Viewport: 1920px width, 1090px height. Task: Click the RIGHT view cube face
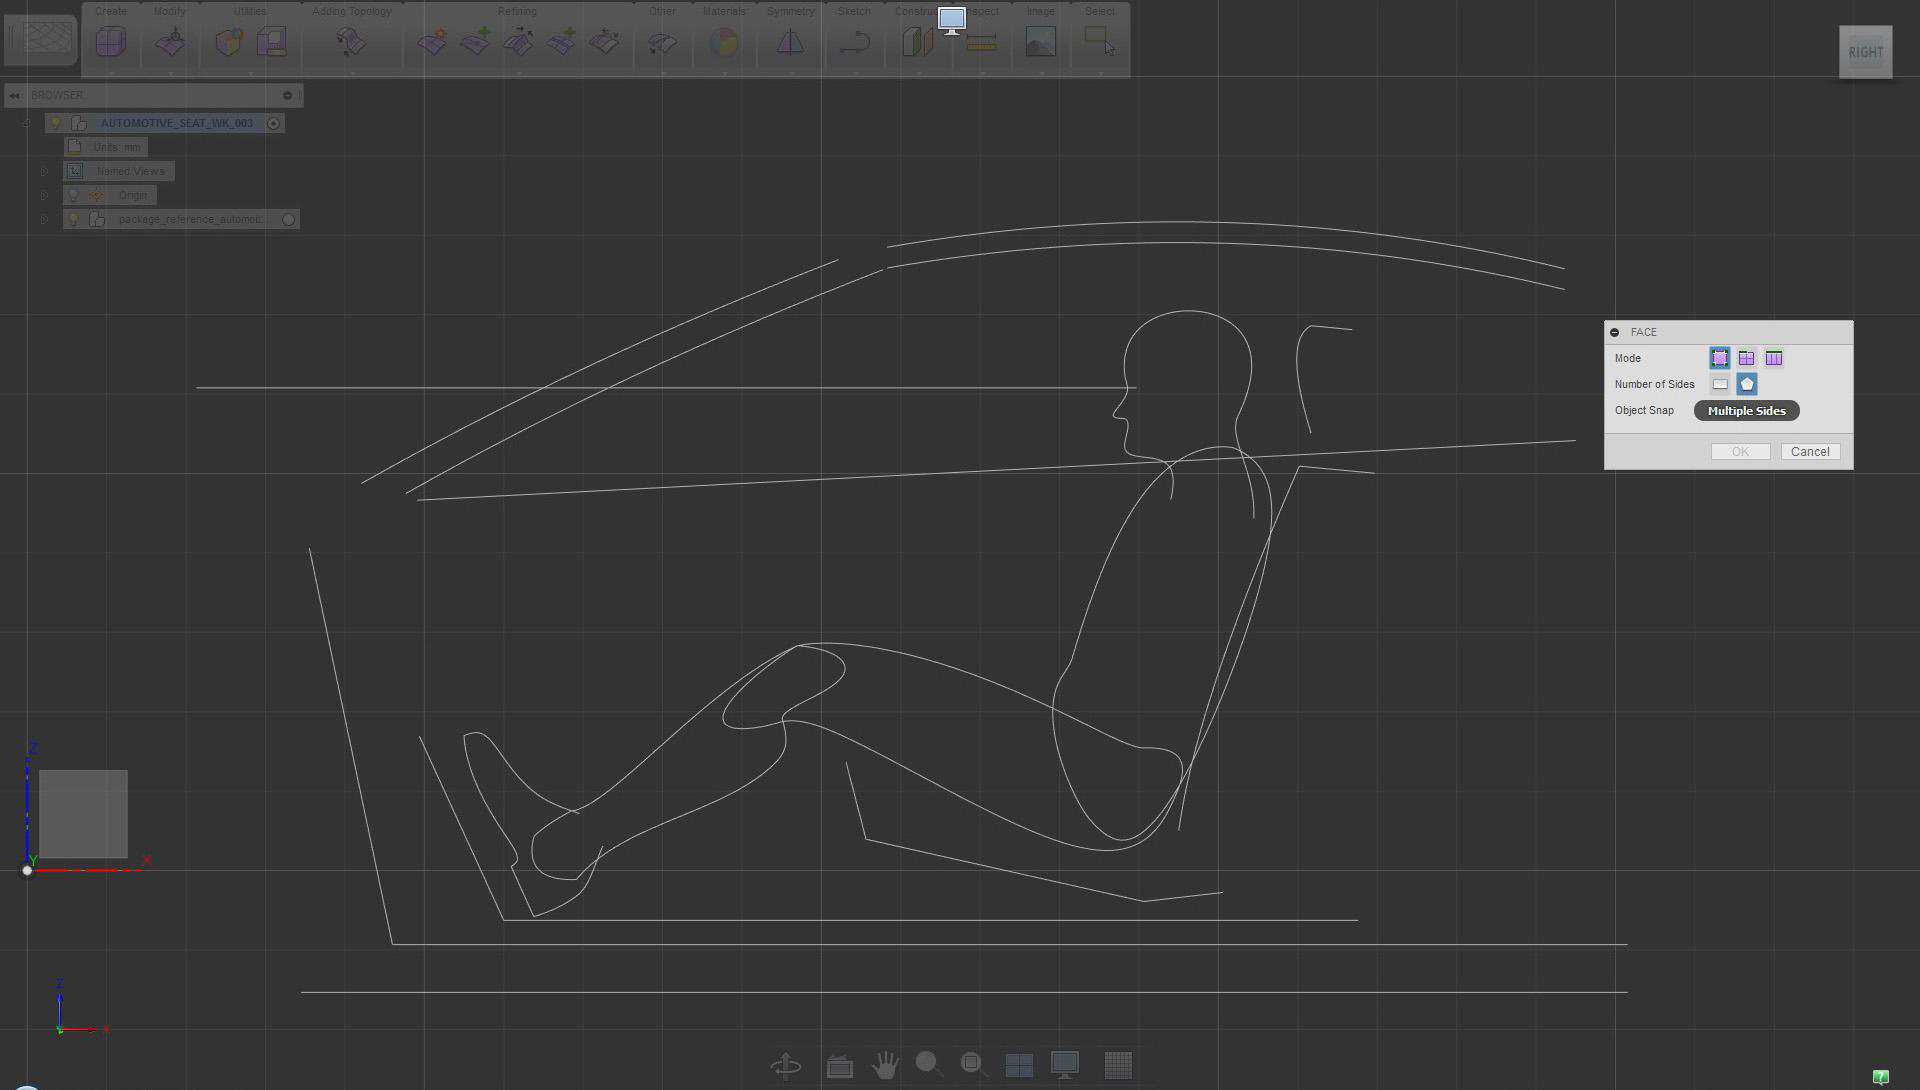pyautogui.click(x=1865, y=52)
